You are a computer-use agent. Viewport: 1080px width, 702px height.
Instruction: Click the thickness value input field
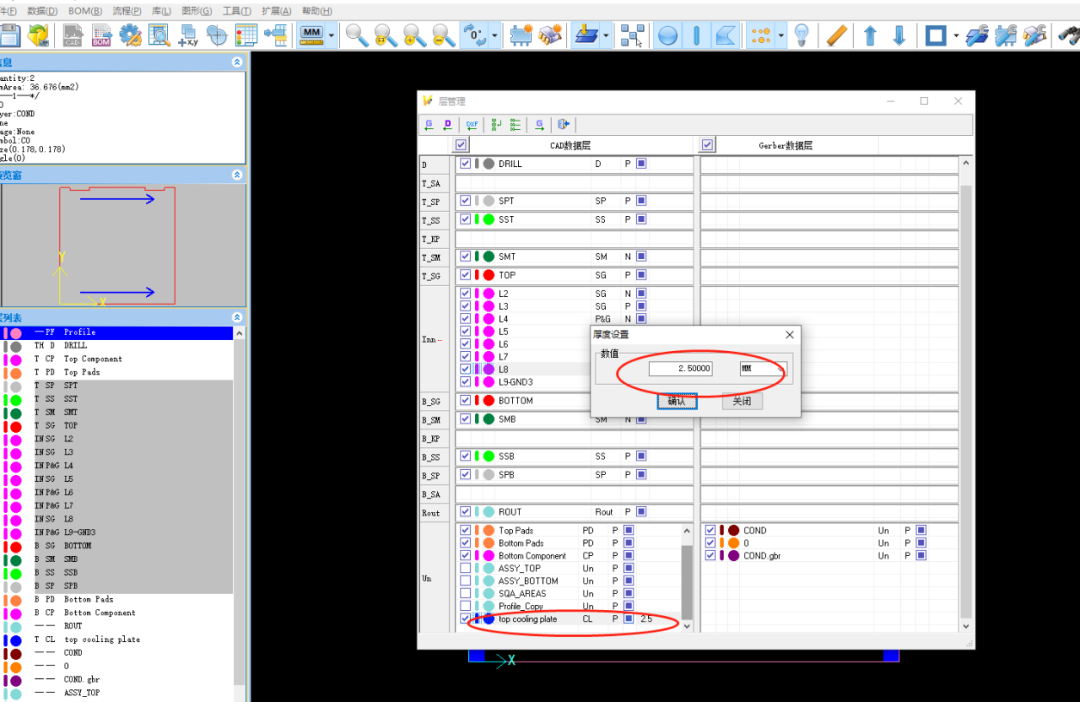click(681, 369)
